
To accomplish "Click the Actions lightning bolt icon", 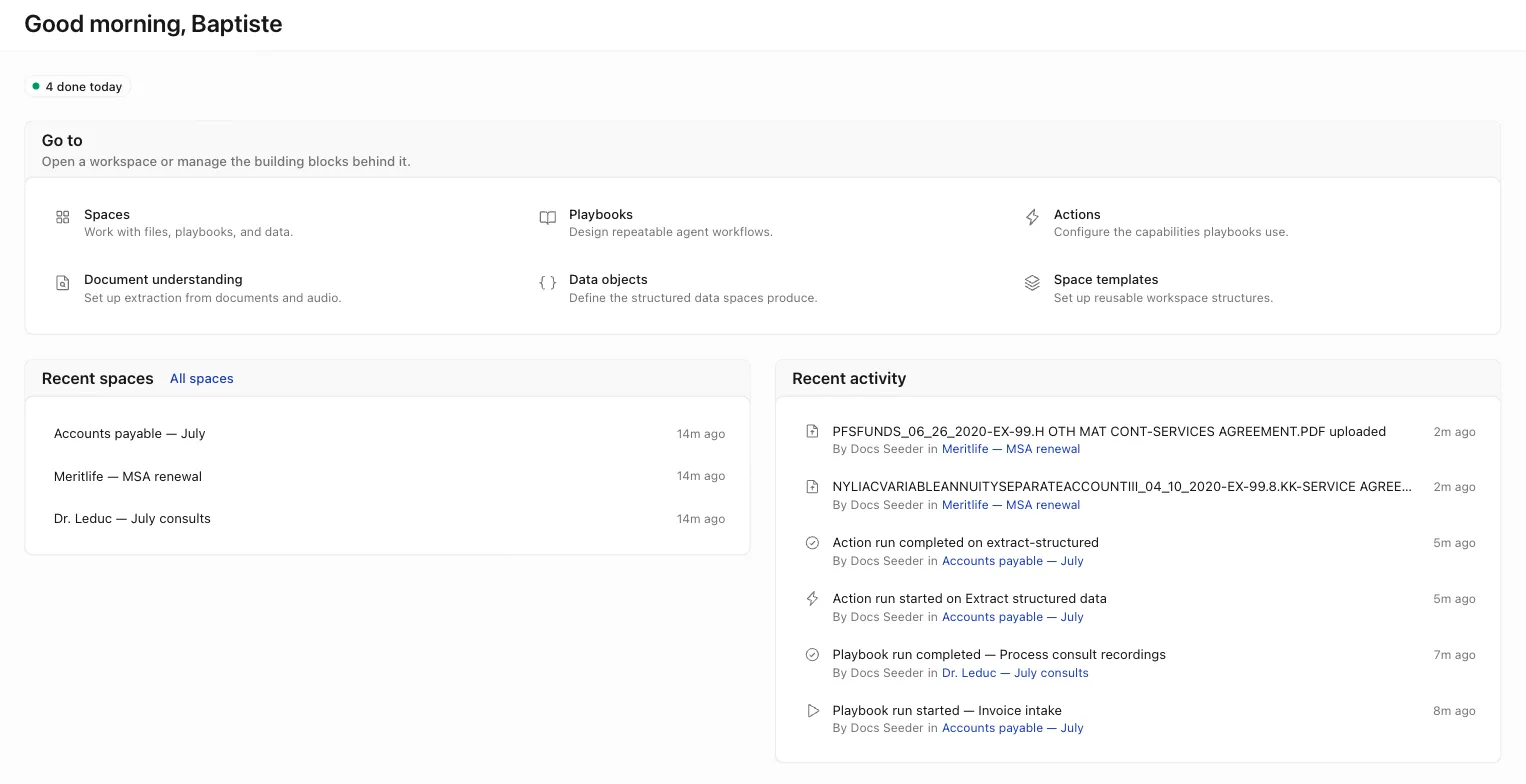I will [x=1032, y=217].
